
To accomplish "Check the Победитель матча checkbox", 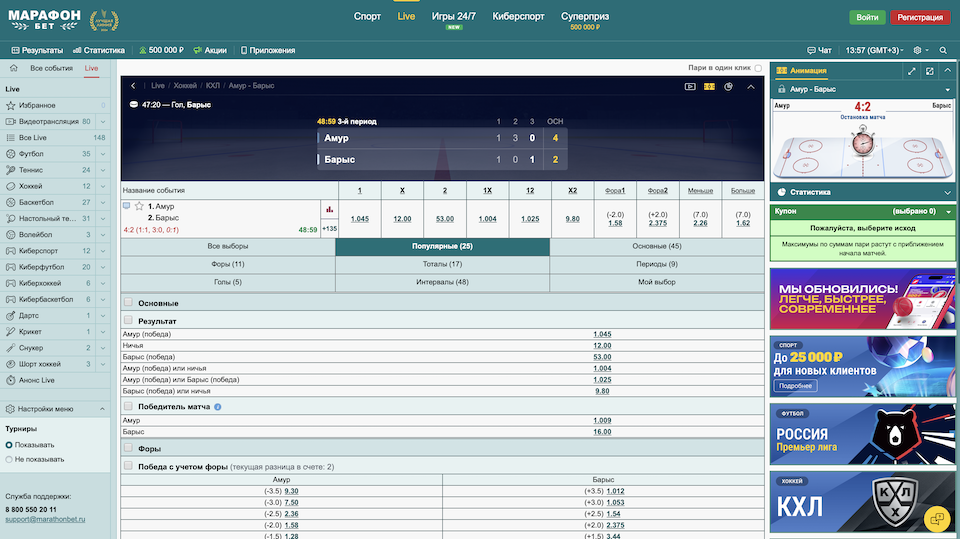I will 128,405.
